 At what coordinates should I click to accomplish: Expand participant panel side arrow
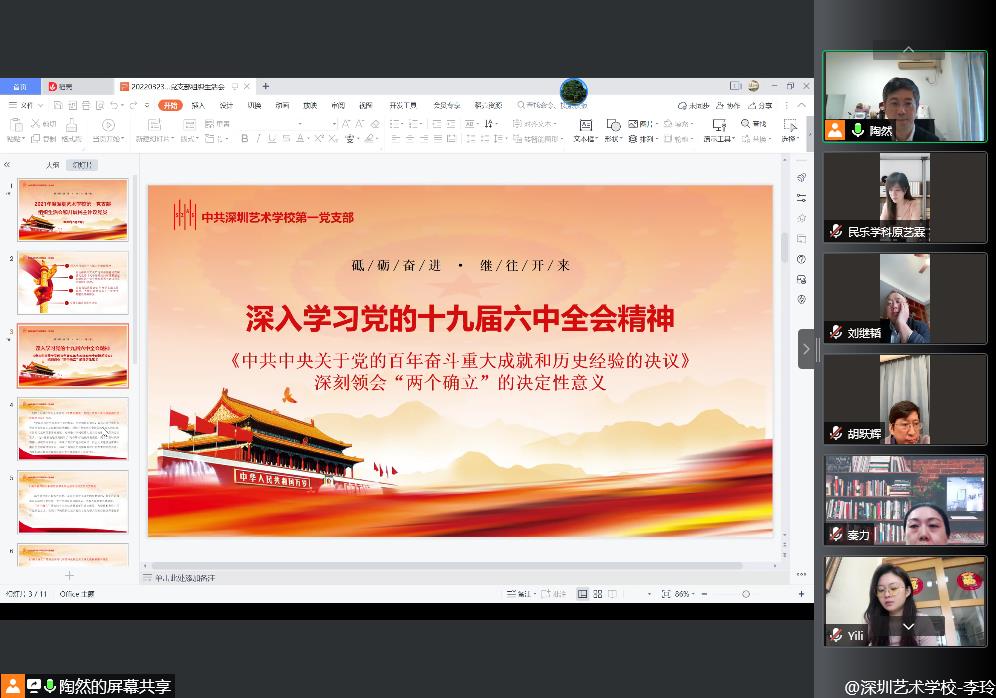[806, 349]
